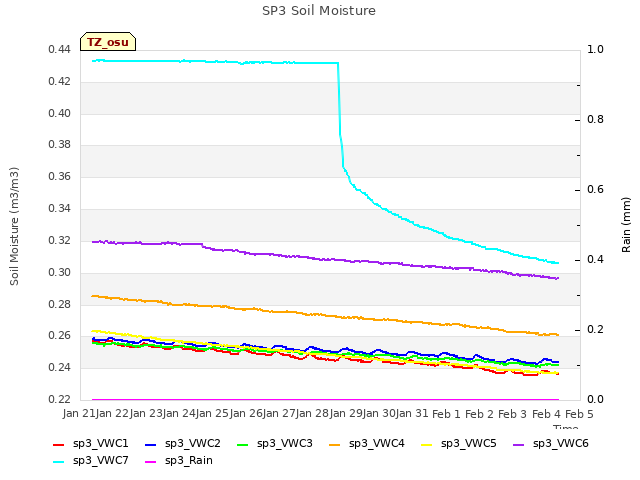Select the sp3_Rain legend label
Viewport: 640px width, 480px height.
(x=189, y=461)
